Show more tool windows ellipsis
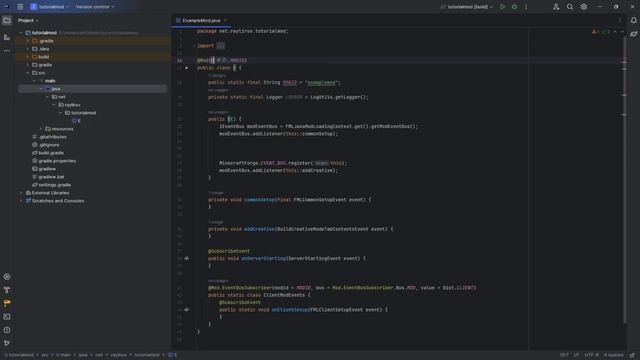Viewport: 640px width, 360px height. click(x=7, y=51)
